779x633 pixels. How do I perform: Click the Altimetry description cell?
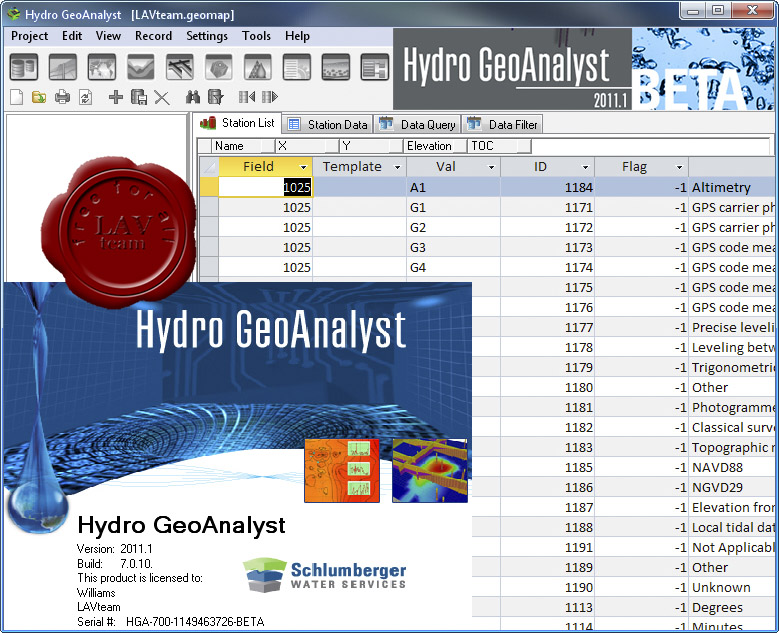point(733,187)
